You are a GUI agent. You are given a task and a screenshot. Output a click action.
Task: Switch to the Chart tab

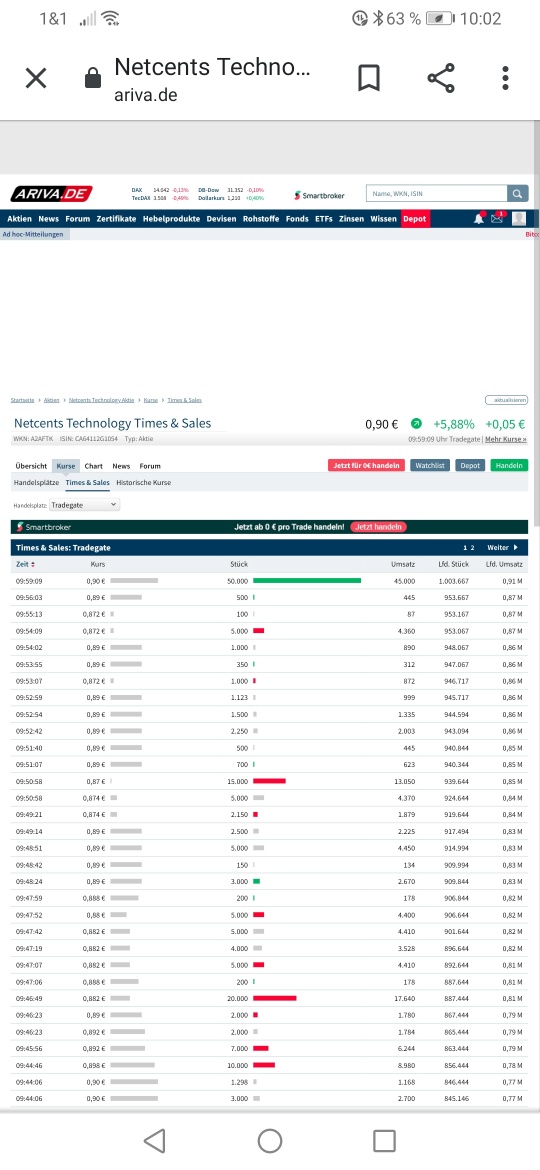point(93,466)
